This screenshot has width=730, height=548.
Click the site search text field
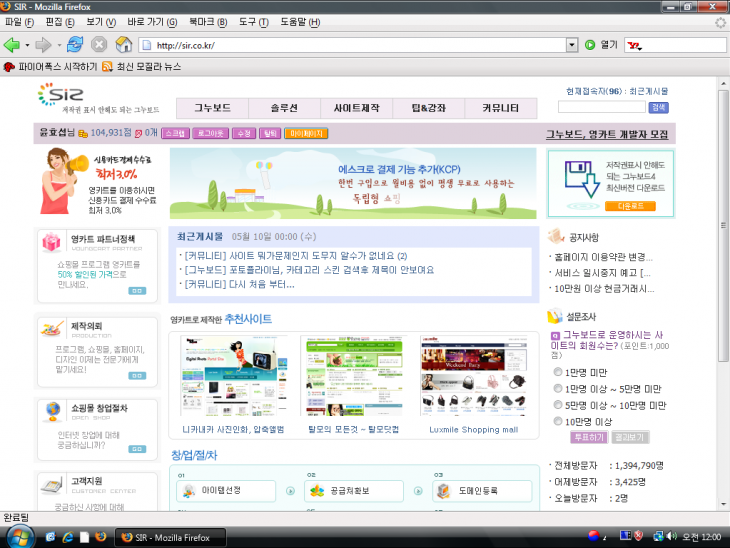(x=602, y=107)
